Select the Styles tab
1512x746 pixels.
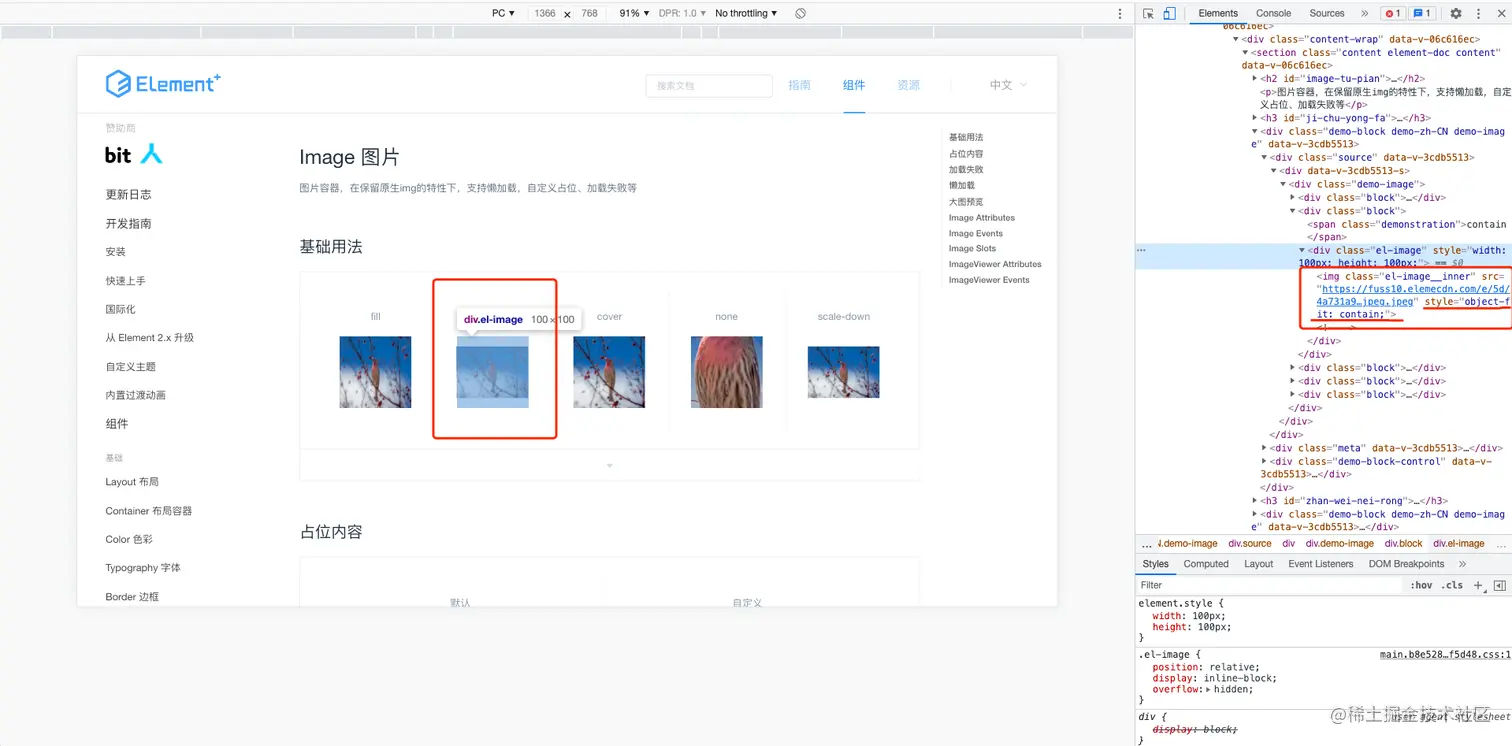[1155, 564]
